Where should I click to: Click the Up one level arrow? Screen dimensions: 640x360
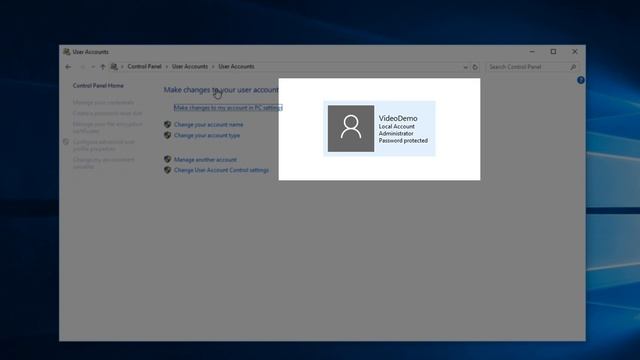103,67
